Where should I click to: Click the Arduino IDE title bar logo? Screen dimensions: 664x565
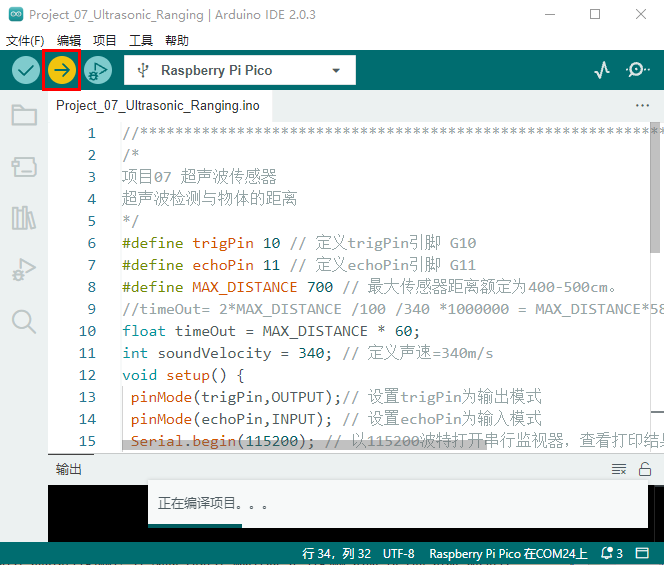pos(16,14)
